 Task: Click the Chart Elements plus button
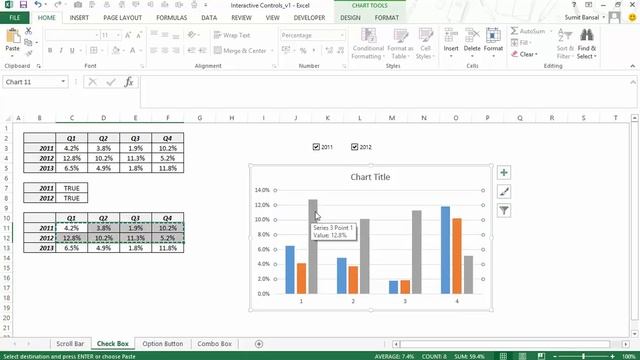[x=504, y=173]
